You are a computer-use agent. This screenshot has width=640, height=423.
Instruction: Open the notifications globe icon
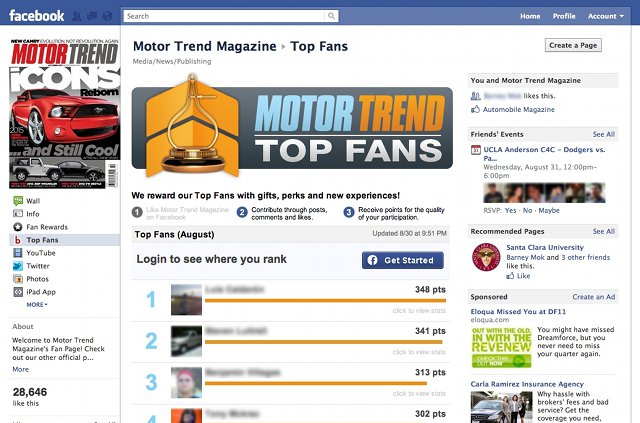coord(107,16)
